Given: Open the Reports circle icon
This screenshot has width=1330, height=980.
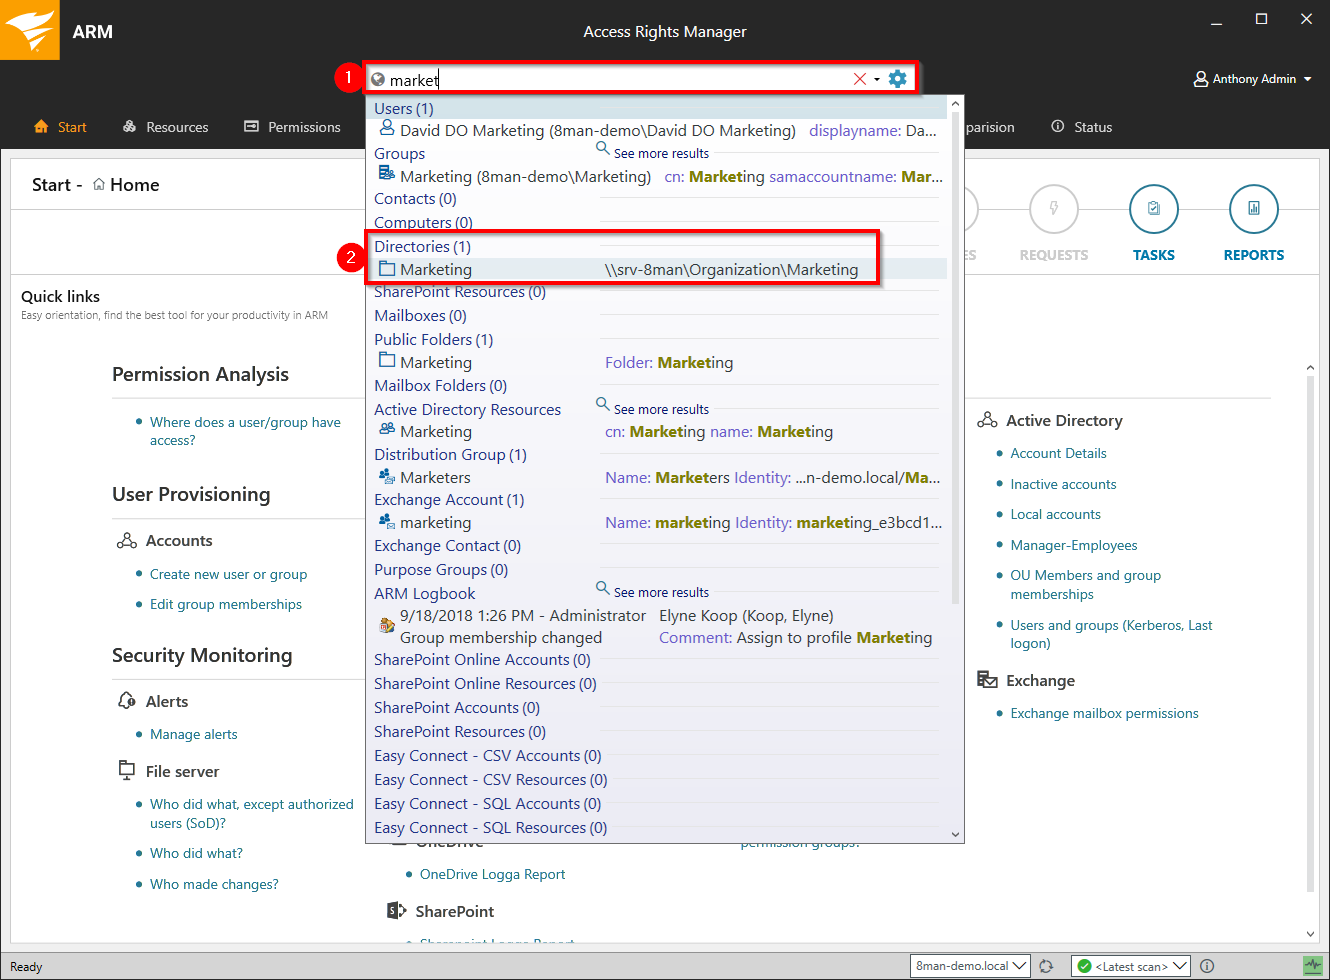Looking at the screenshot, I should (1253, 209).
